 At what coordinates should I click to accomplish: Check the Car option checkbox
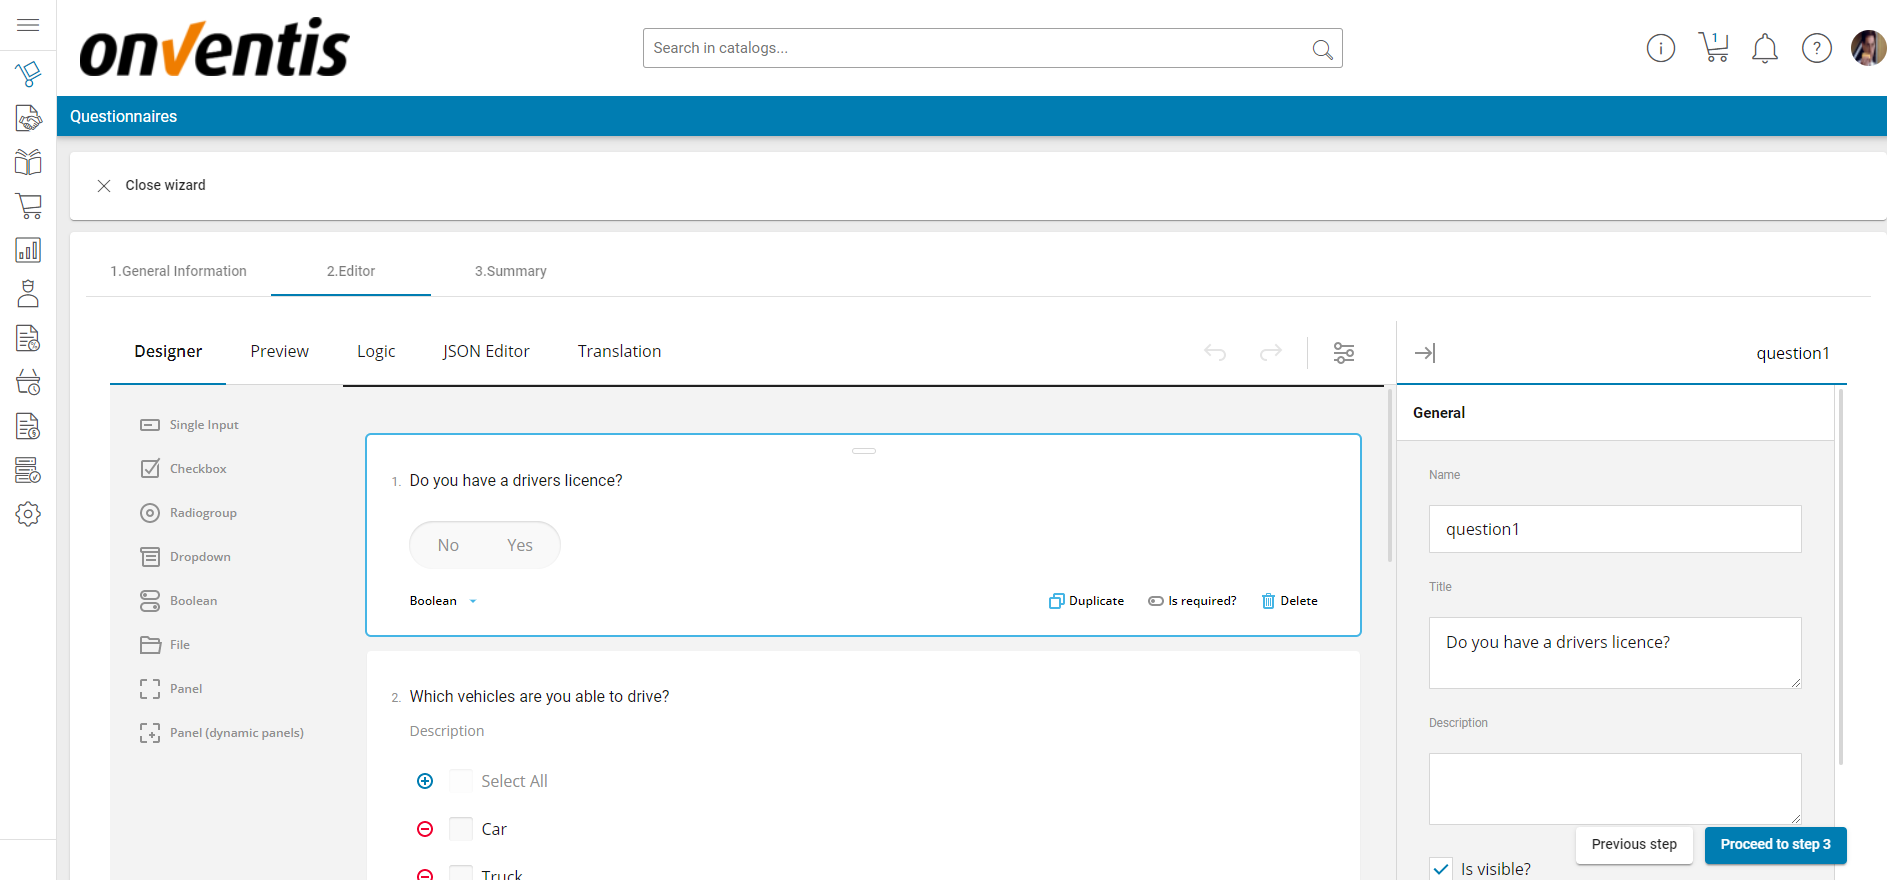coord(461,829)
